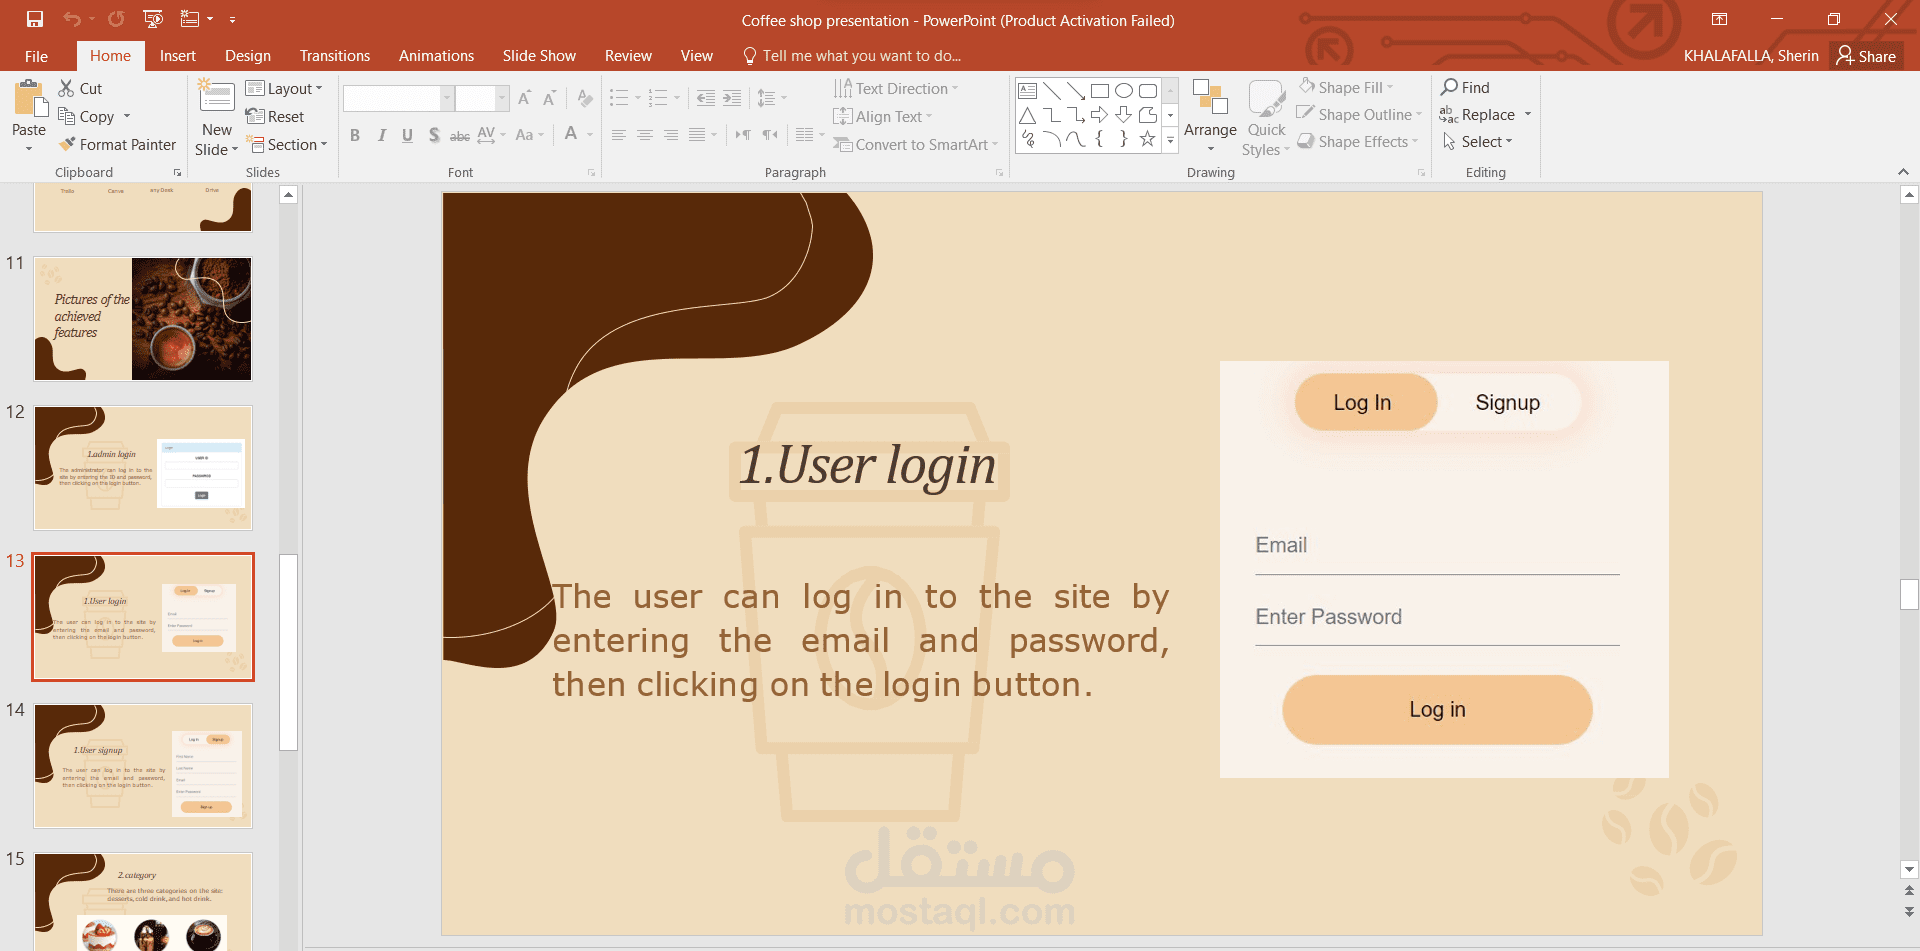Open the Font Color dropdown arrow
This screenshot has width=1920, height=951.
point(590,135)
